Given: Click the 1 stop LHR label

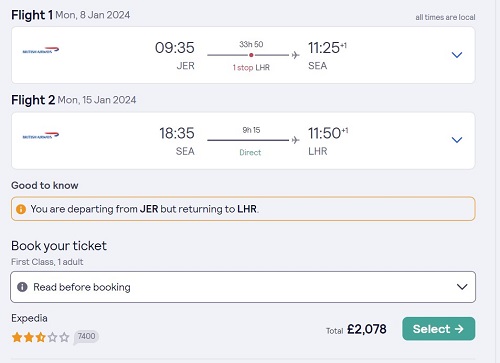Looking at the screenshot, I should [x=251, y=68].
